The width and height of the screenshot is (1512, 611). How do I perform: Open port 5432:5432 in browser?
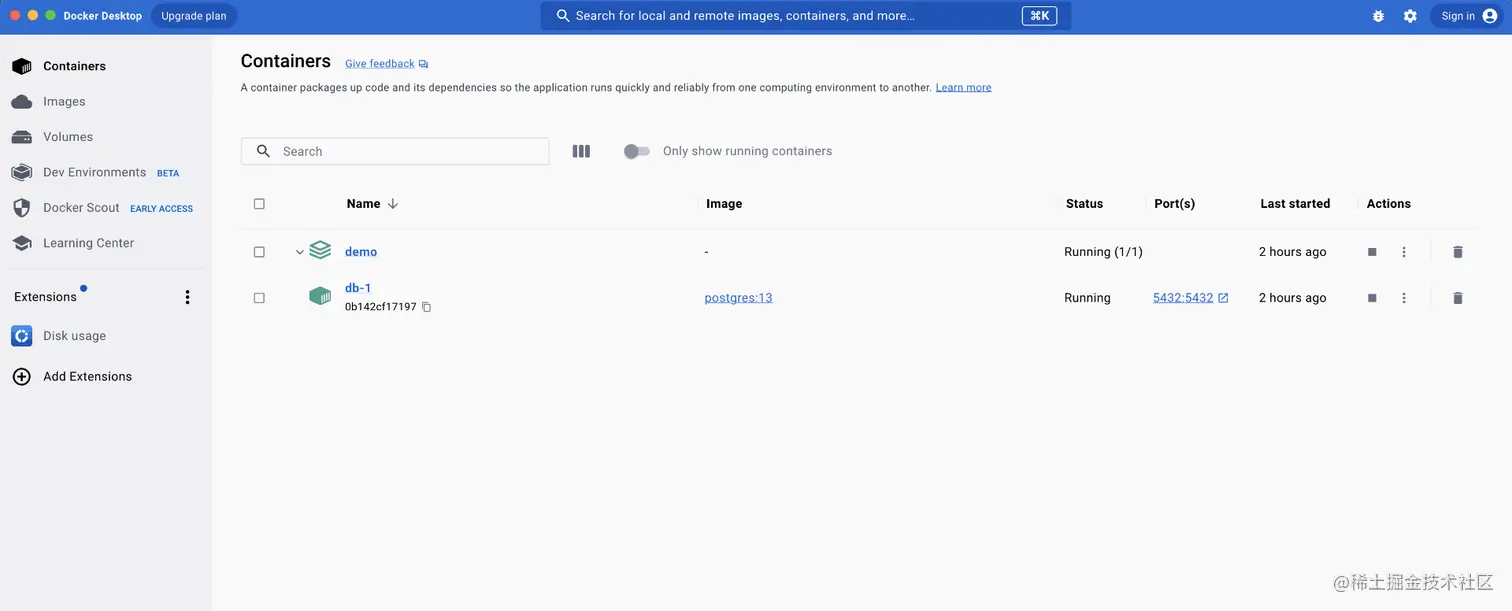(x=1191, y=298)
